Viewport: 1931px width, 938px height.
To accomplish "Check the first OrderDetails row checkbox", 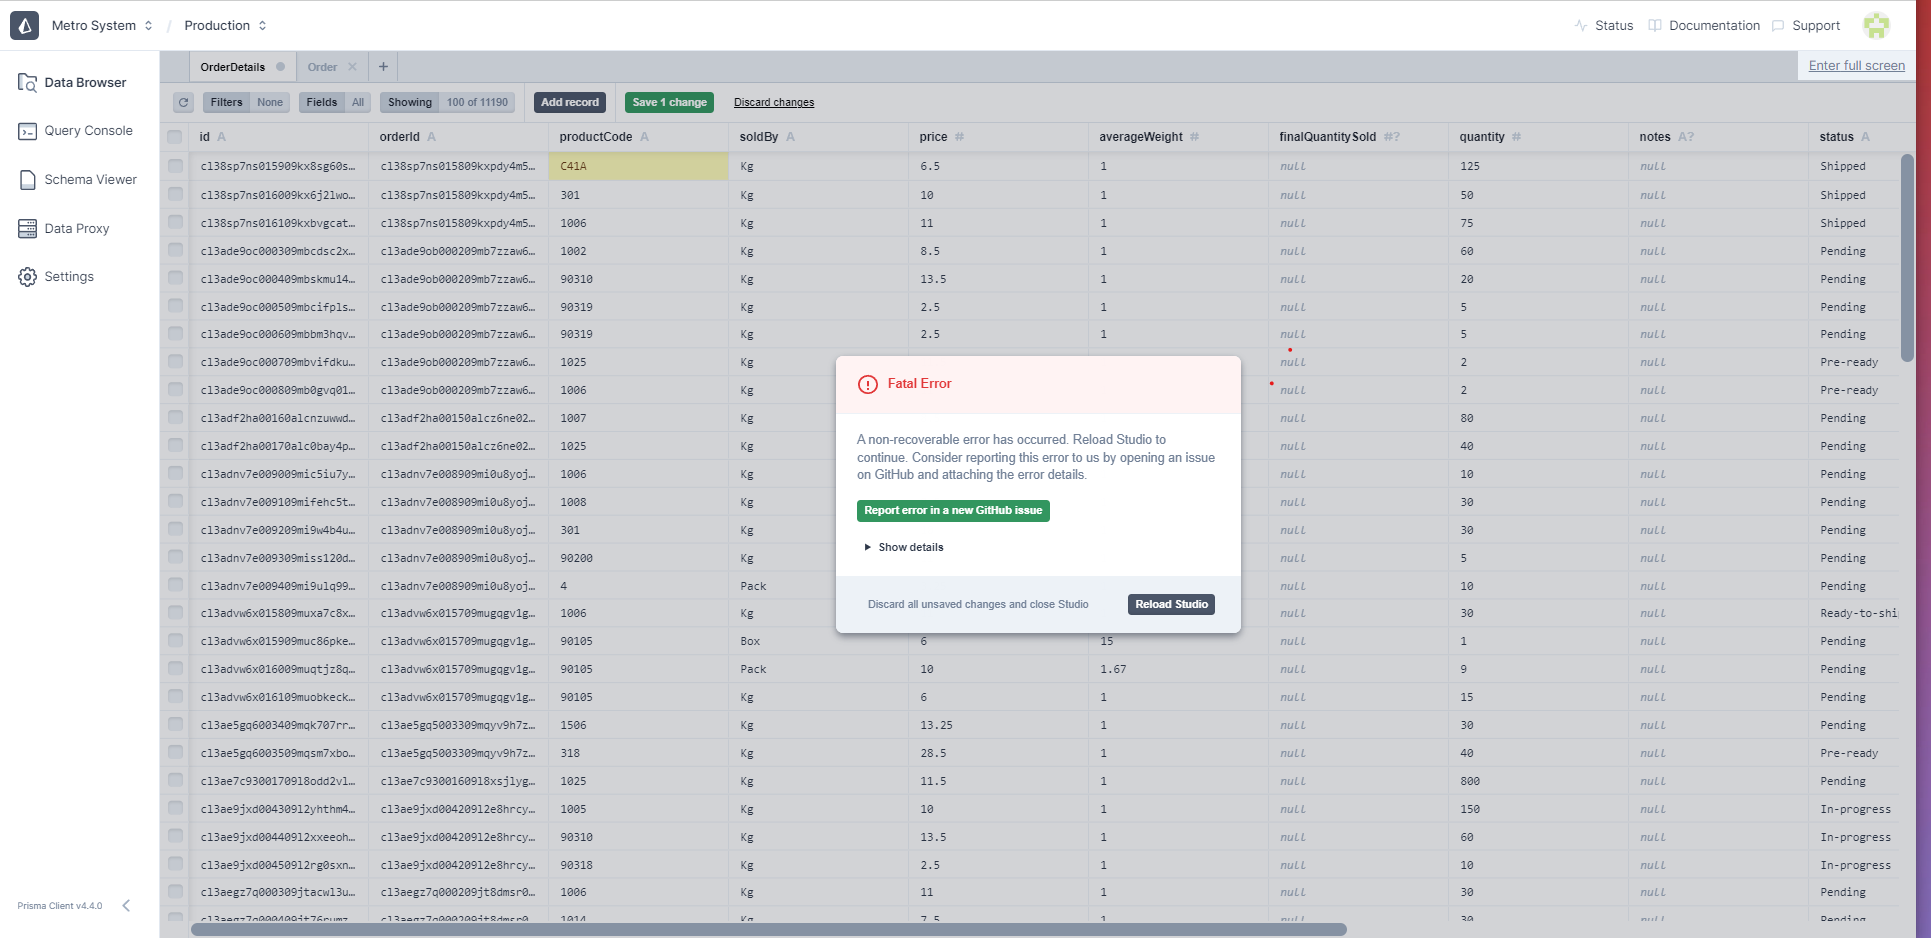I will pyautogui.click(x=175, y=166).
